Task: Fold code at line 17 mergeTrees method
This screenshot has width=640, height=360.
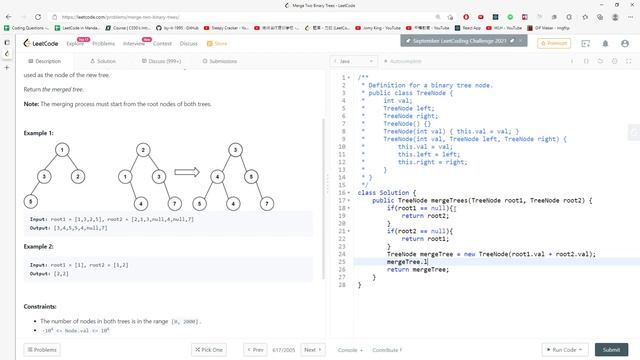Action: click(349, 200)
